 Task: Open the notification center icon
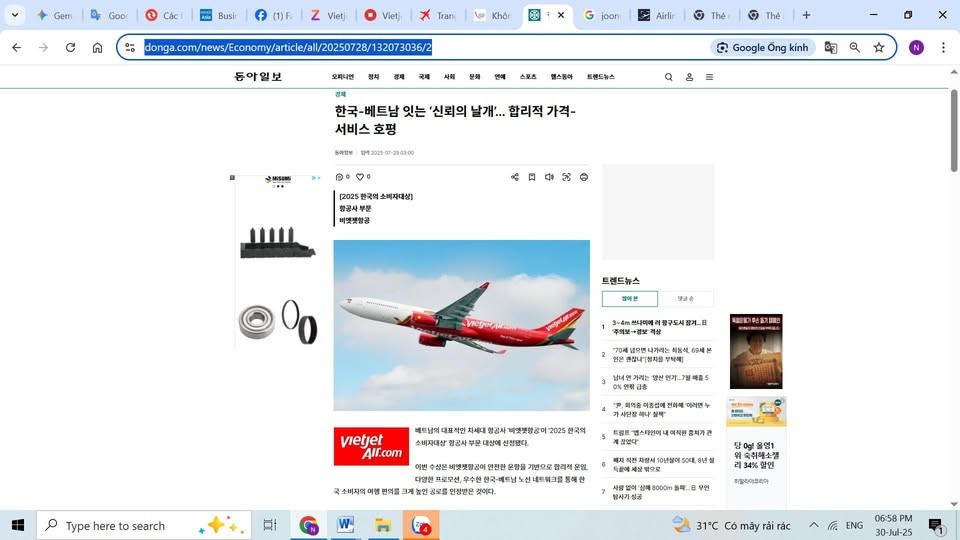coord(936,526)
